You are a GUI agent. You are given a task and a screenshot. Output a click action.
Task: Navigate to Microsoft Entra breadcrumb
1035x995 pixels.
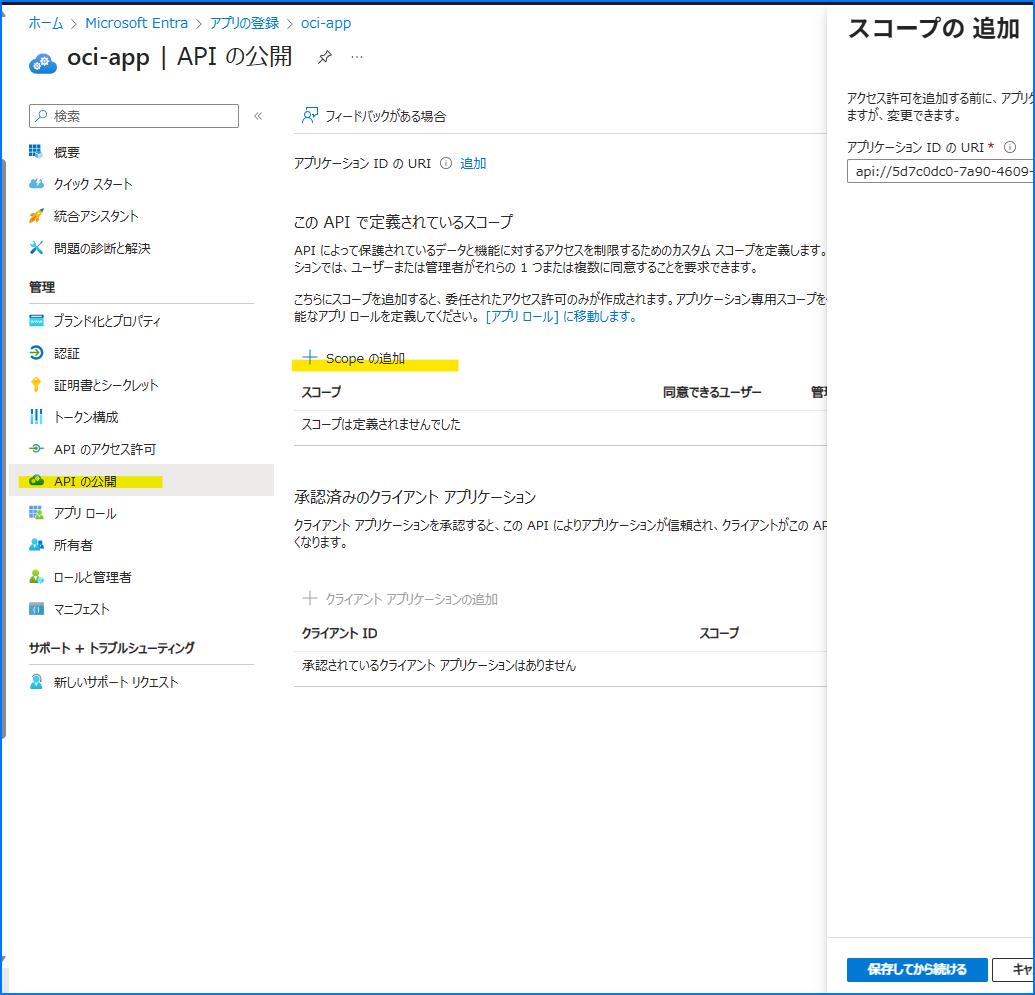click(x=137, y=23)
